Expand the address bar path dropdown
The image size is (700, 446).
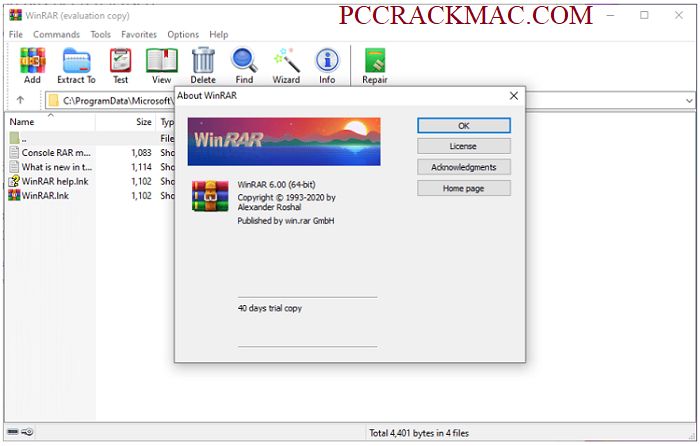point(689,100)
